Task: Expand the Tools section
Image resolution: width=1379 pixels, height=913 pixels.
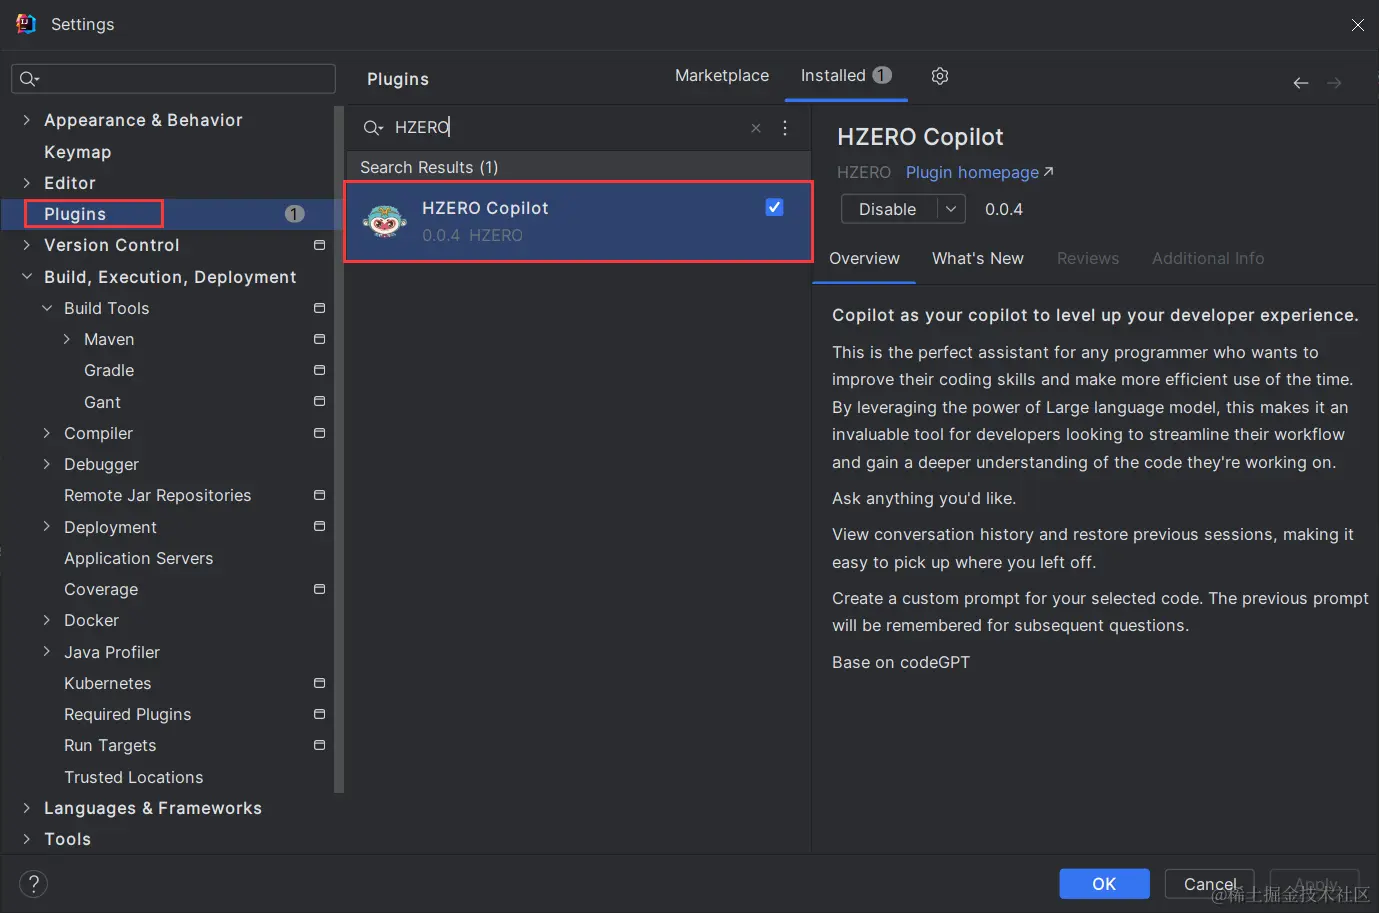Action: coord(26,839)
